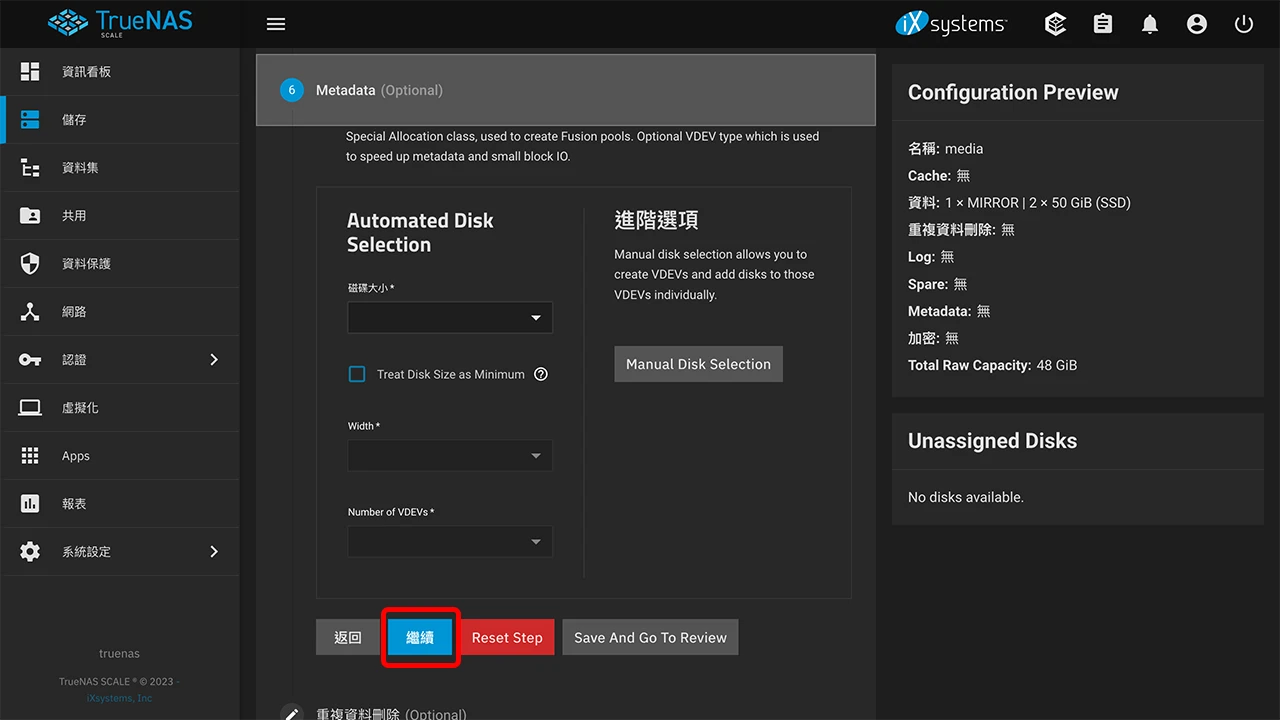This screenshot has width=1280, height=720.
Task: Toggle the sidebar with hamburger icon
Action: coord(276,23)
